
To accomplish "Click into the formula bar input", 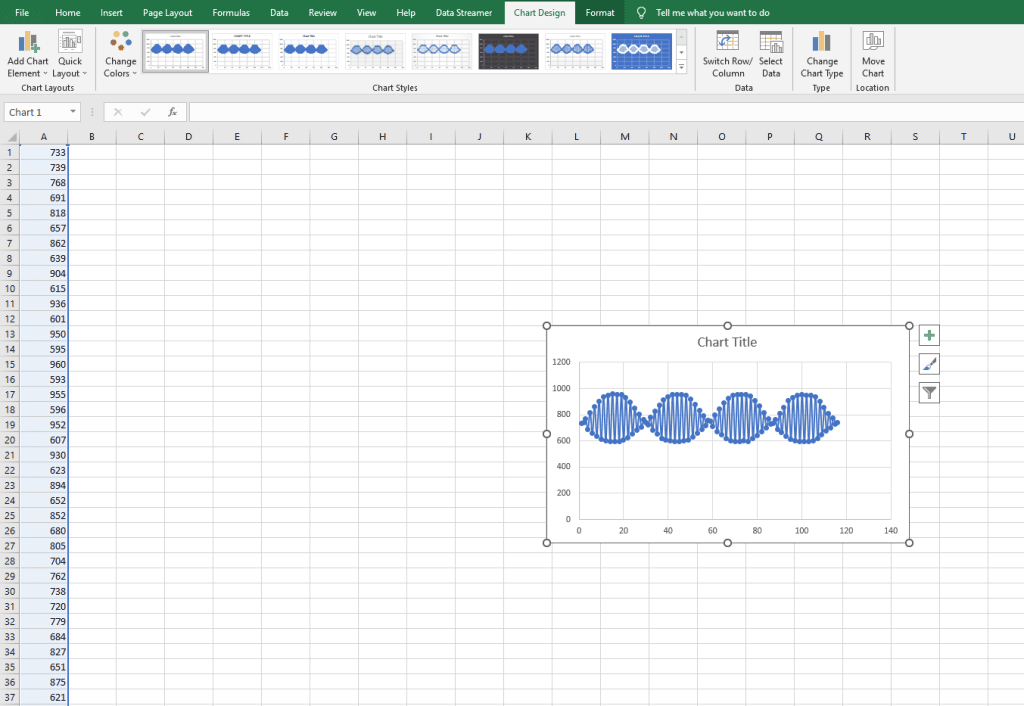I will coord(606,112).
